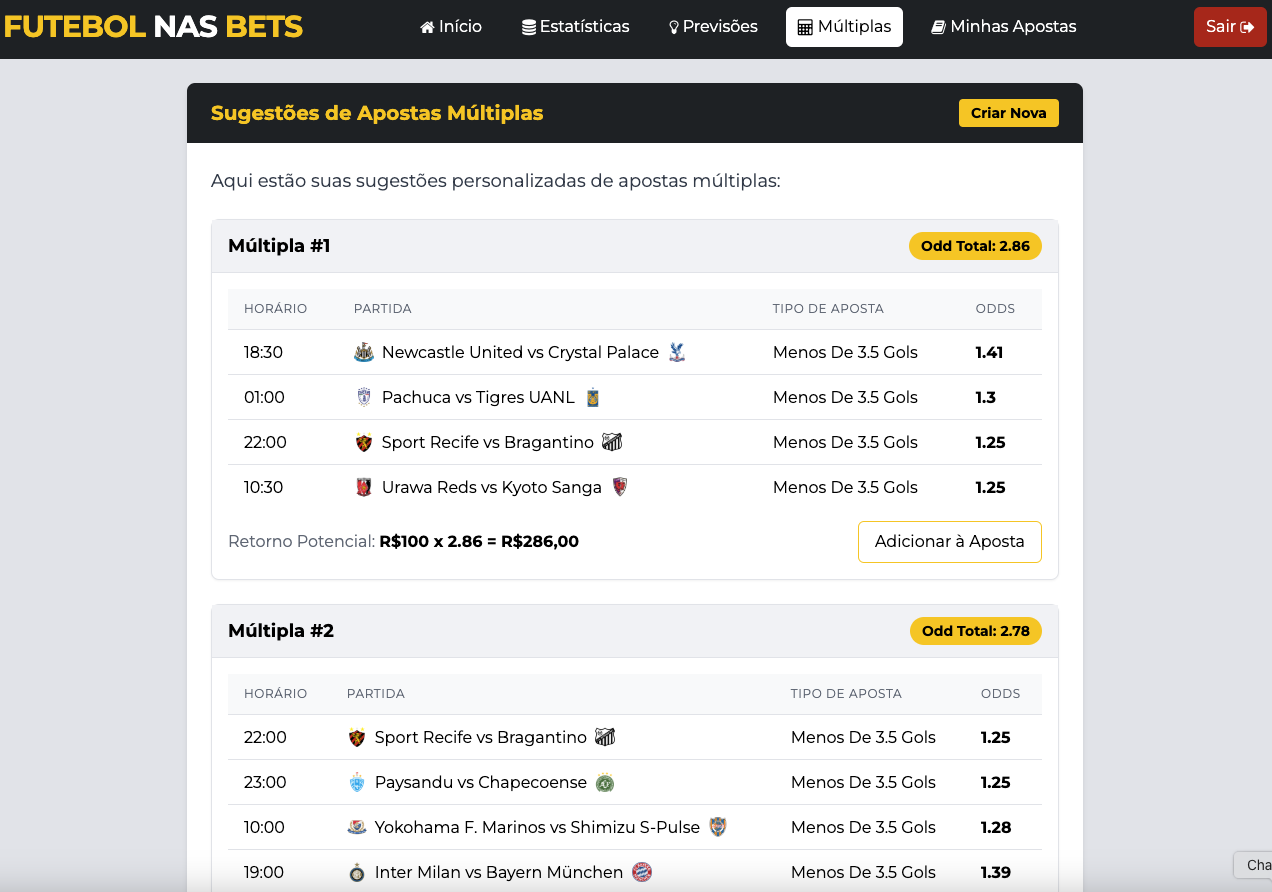Click the Criar Nova button
The width and height of the screenshot is (1272, 892).
point(1008,113)
